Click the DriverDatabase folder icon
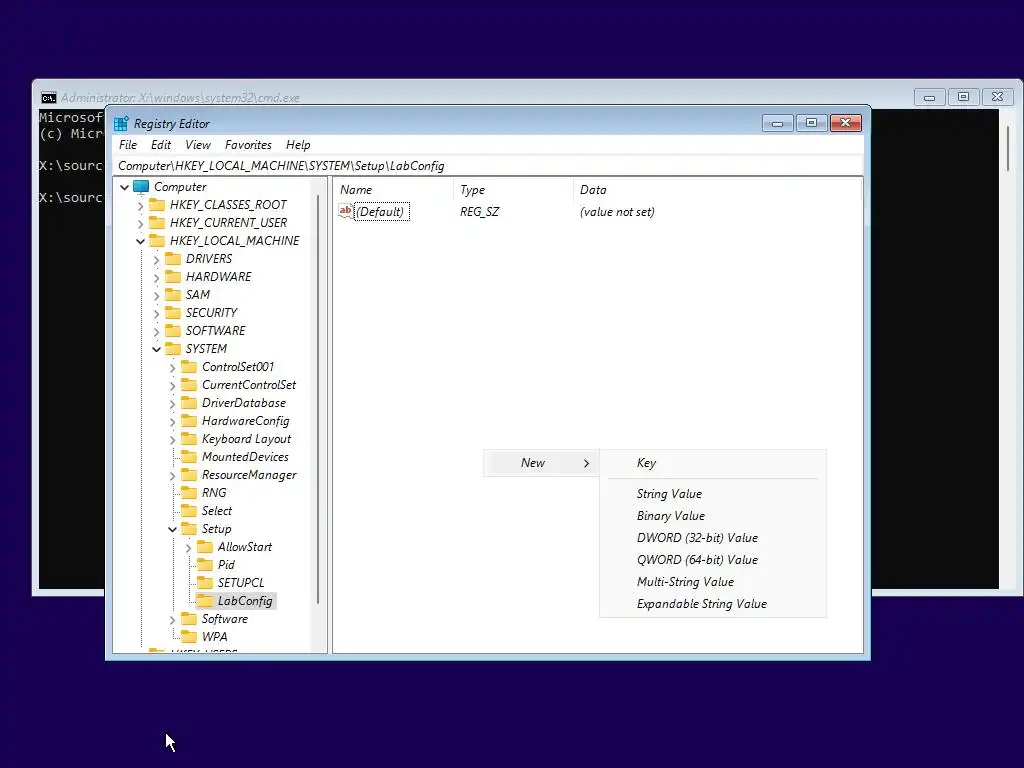 (189, 403)
